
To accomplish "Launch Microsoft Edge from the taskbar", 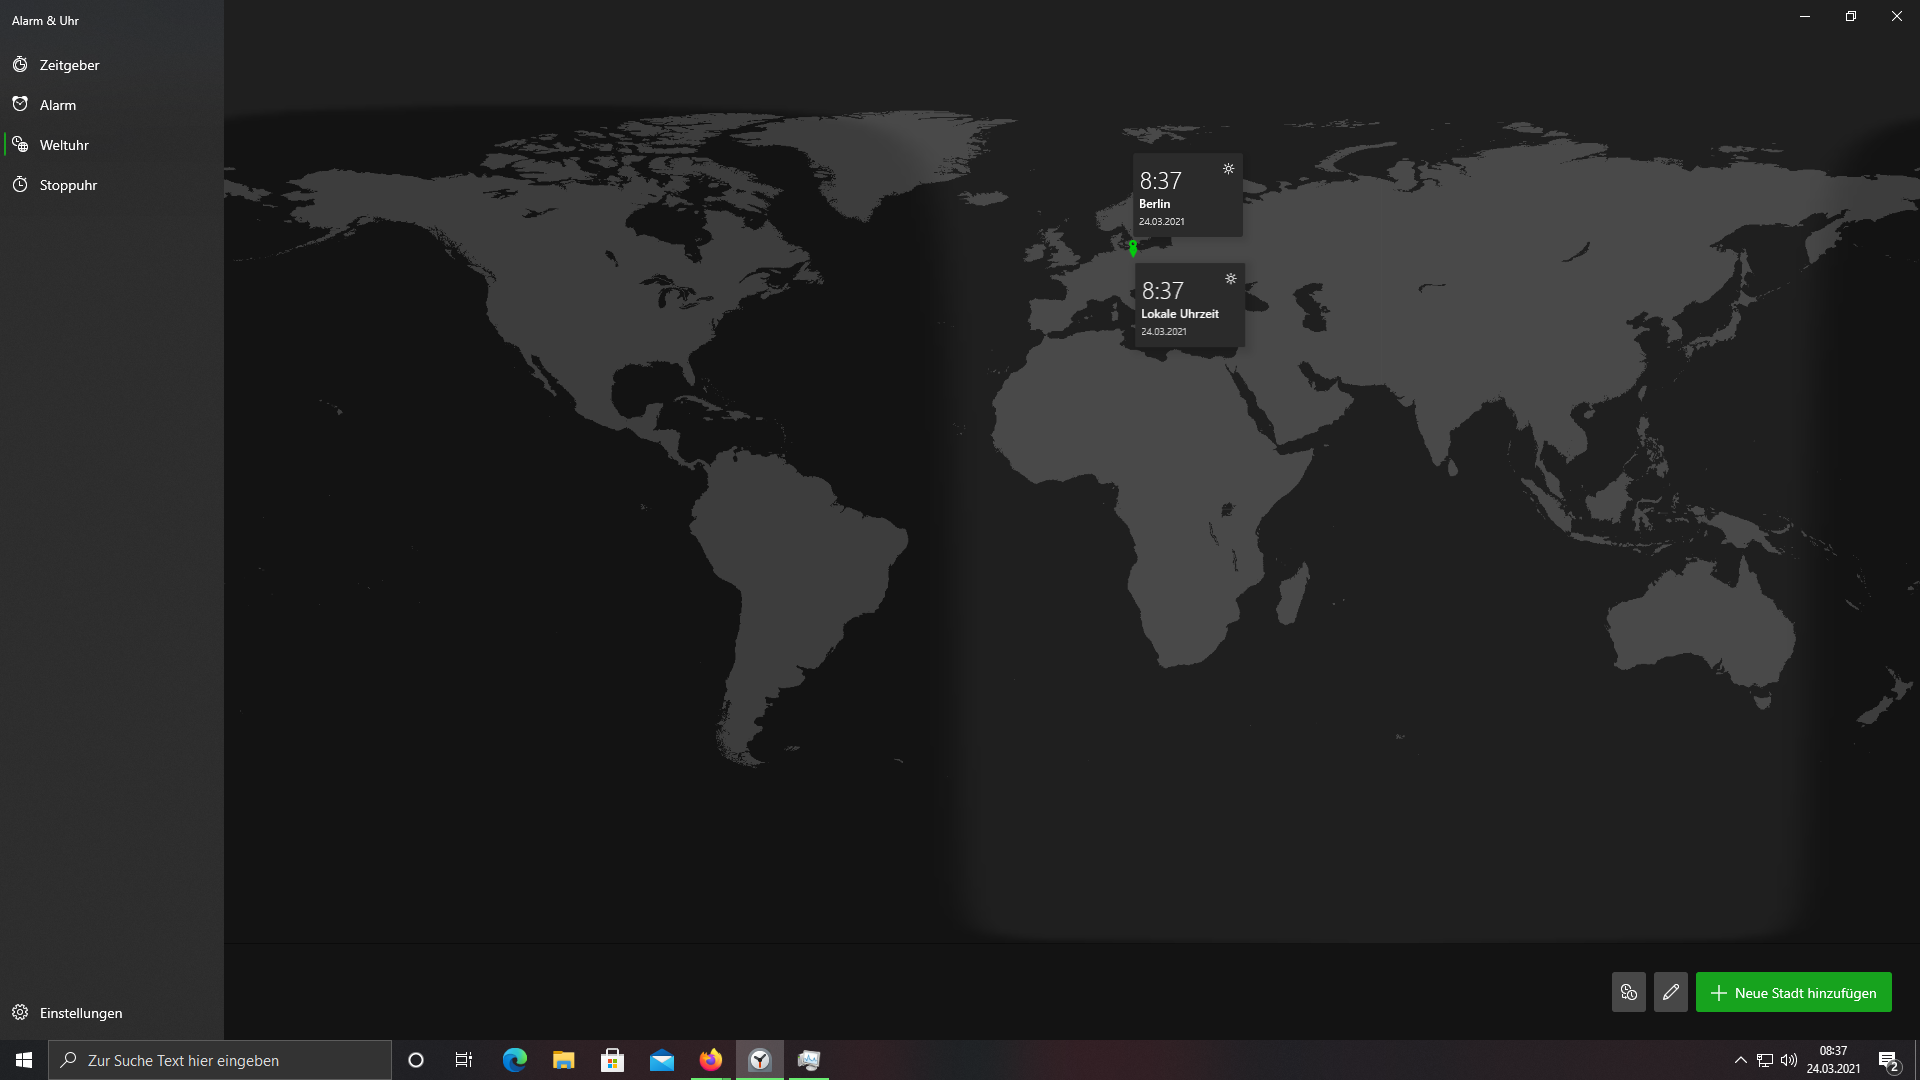I will tap(514, 1060).
